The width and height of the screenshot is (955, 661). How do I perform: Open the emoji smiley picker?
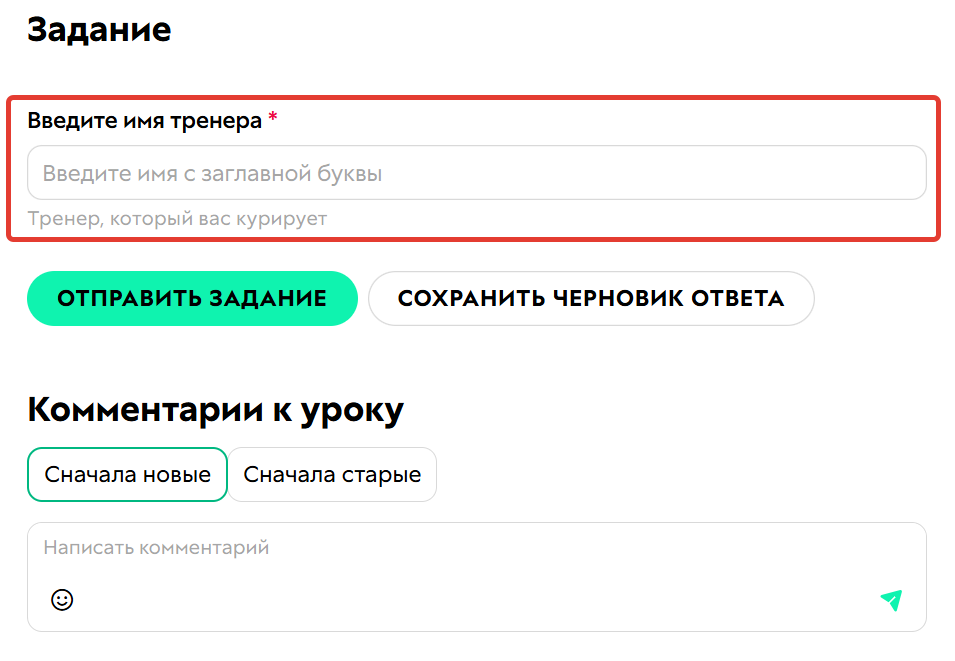point(62,600)
